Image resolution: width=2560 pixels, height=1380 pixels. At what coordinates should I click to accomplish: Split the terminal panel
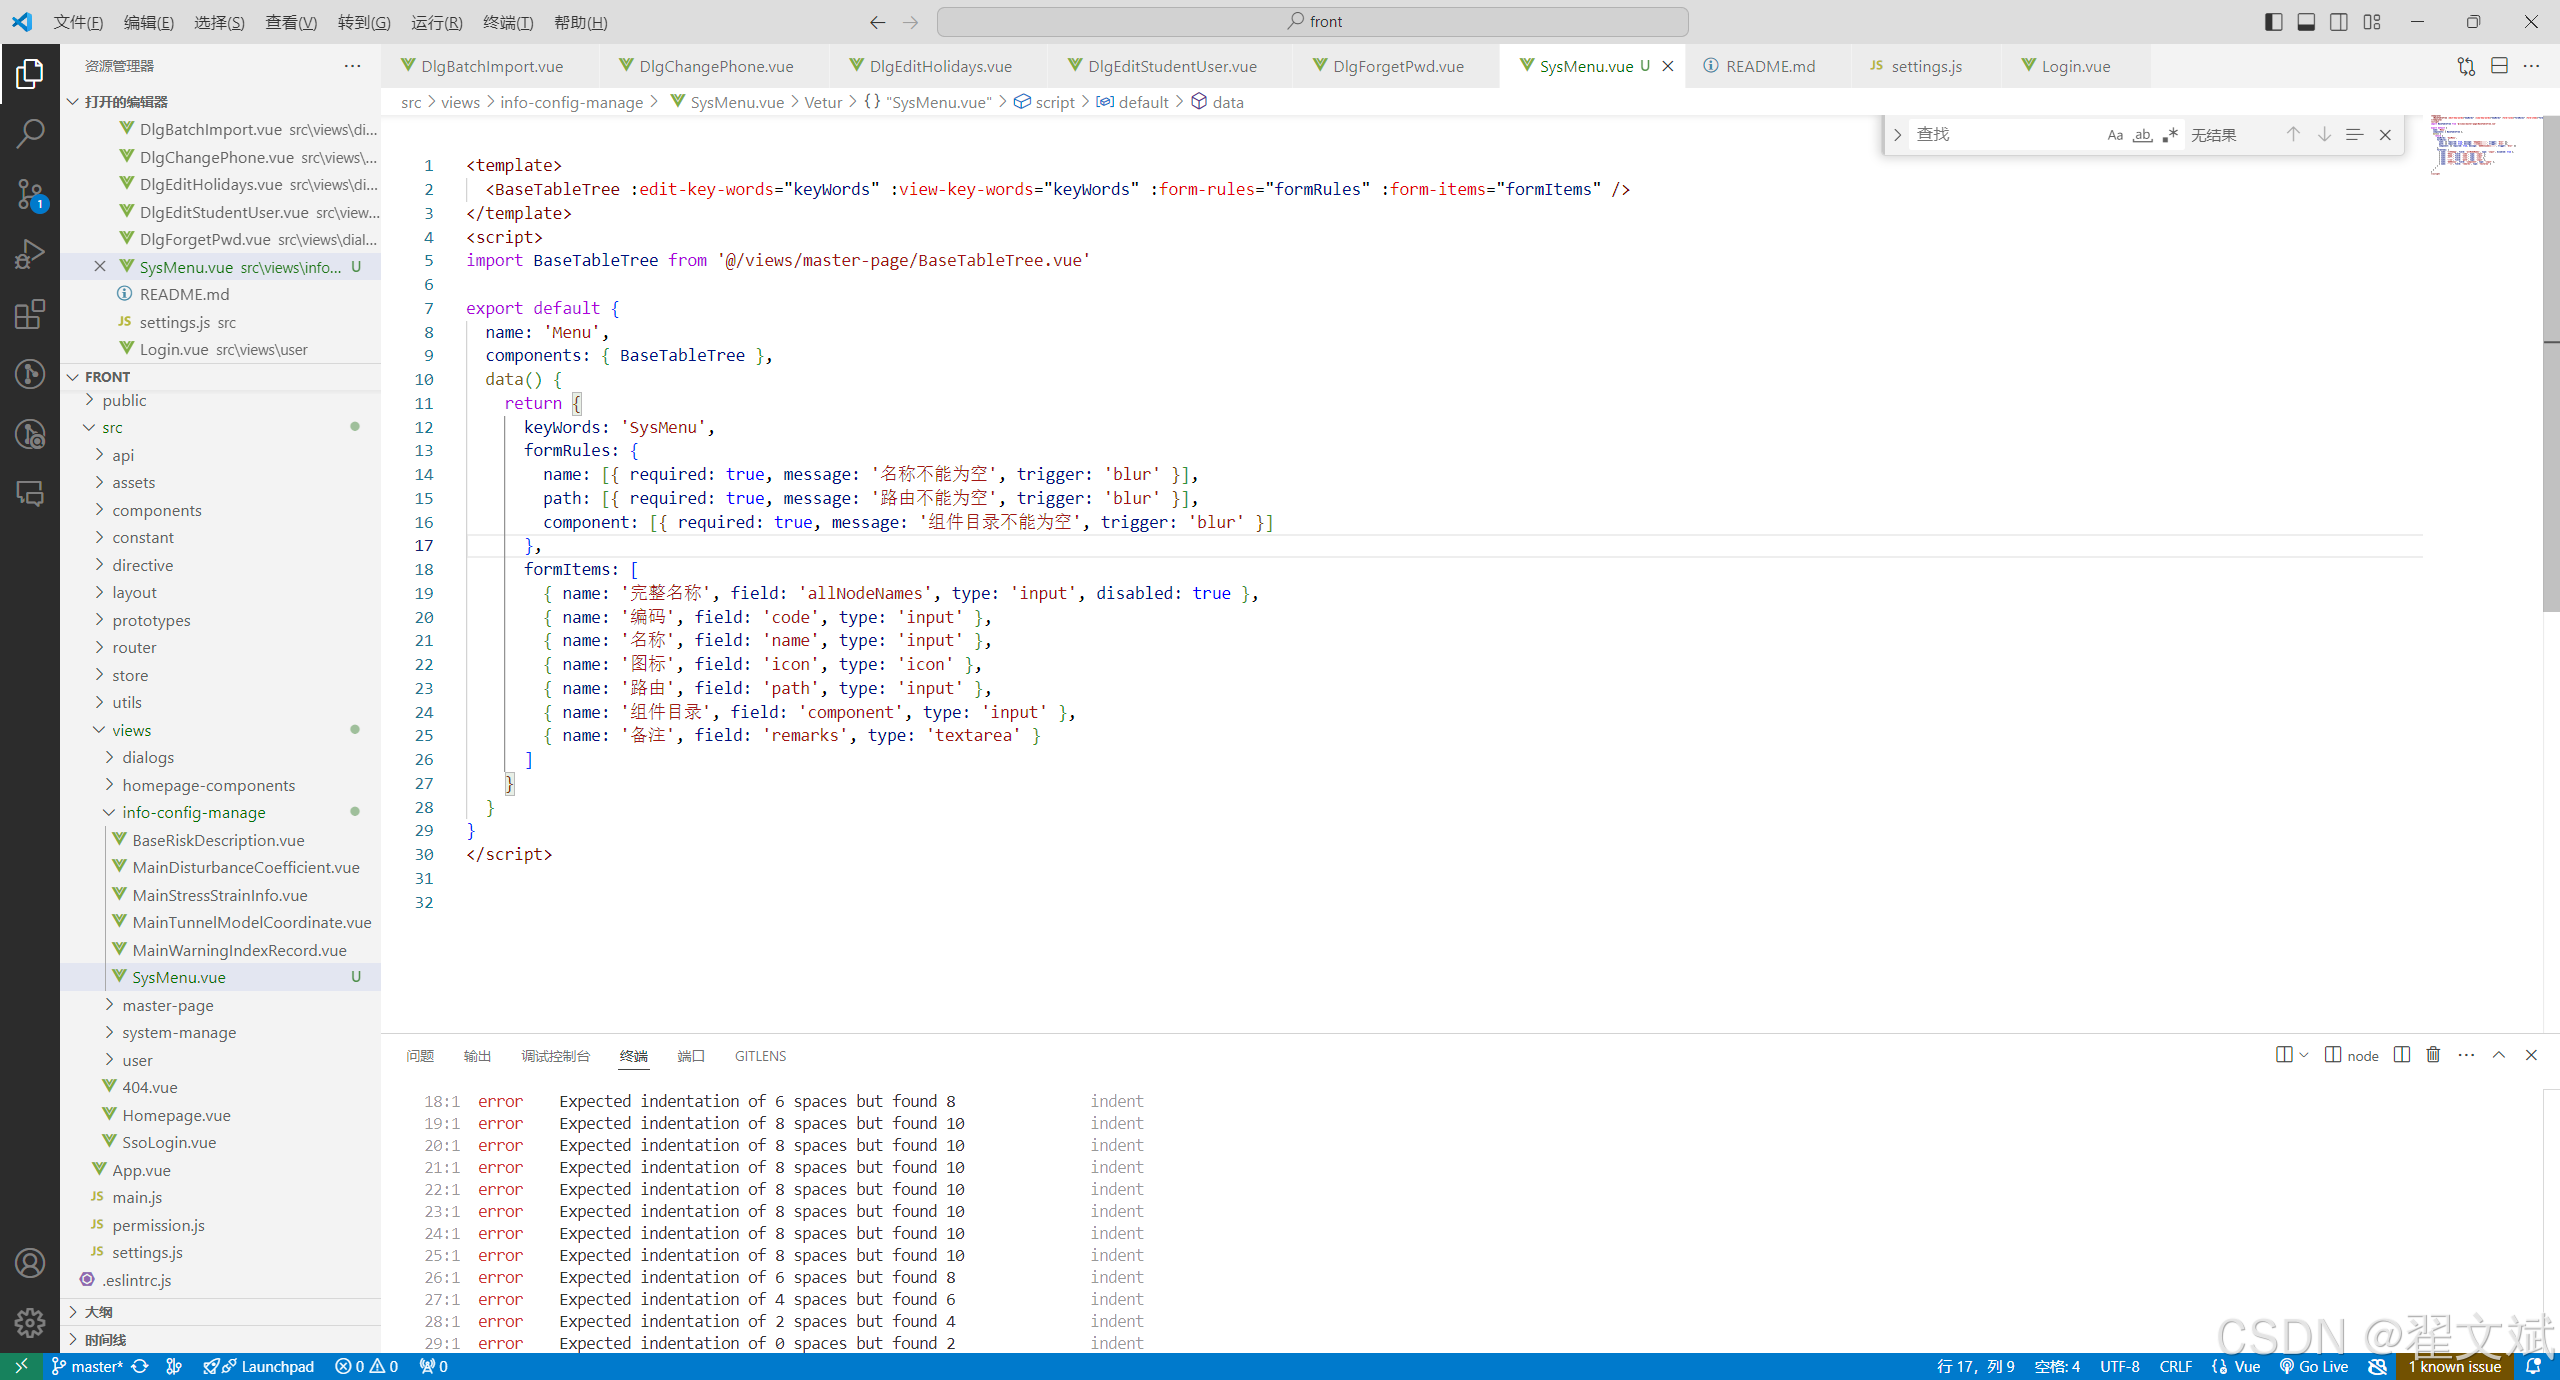pos(2401,1055)
